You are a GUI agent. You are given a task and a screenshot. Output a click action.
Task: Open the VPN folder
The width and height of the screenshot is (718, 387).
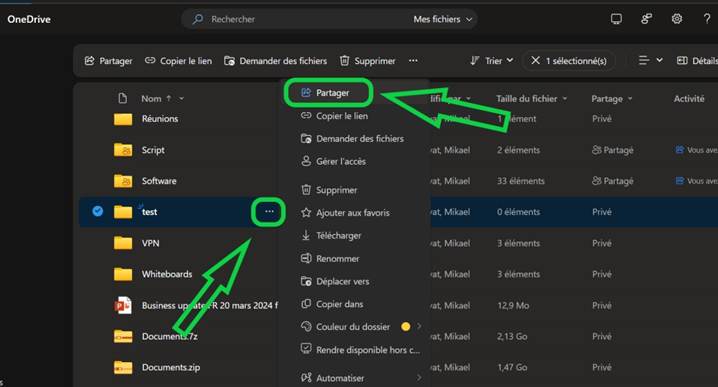(150, 243)
